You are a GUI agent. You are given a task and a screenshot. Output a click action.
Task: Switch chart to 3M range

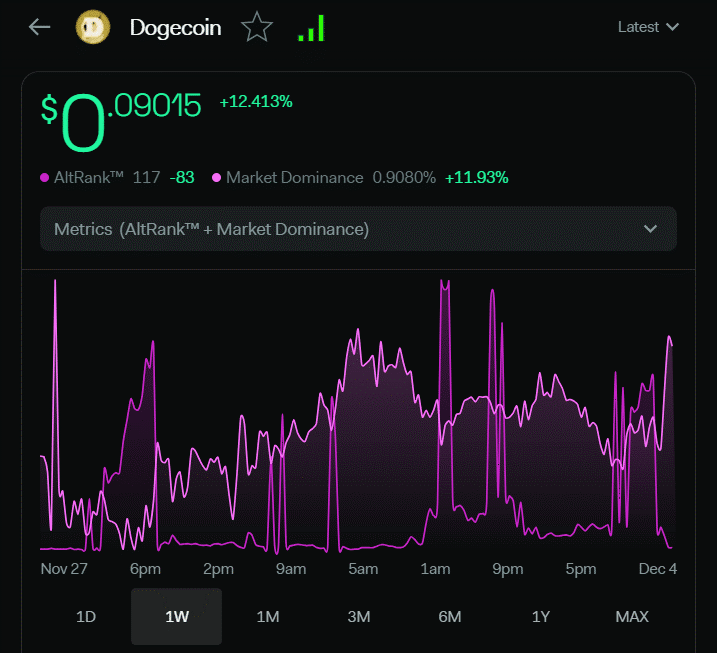coord(358,616)
